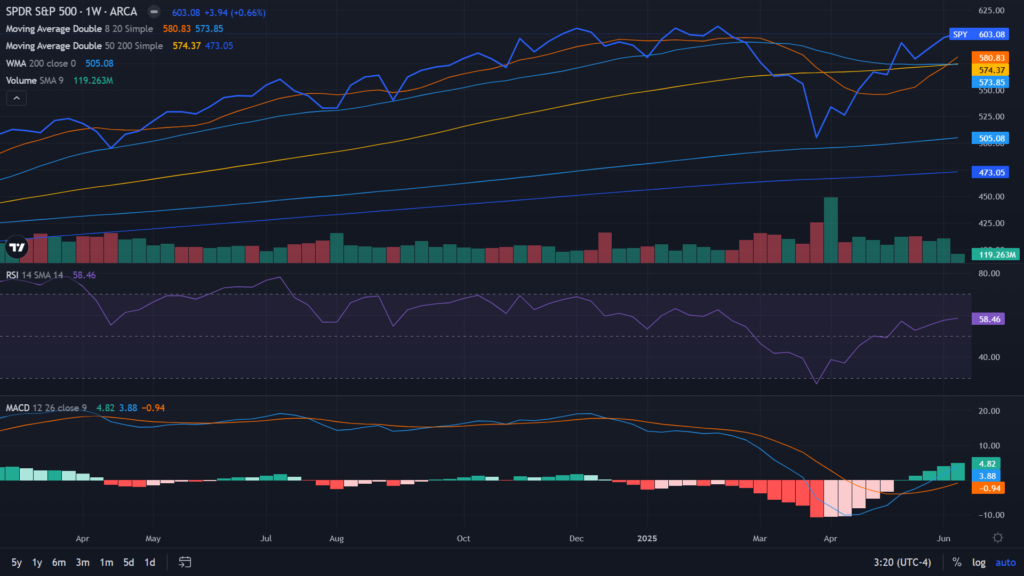Pick the 1d time range
The height and width of the screenshot is (576, 1024).
150,562
